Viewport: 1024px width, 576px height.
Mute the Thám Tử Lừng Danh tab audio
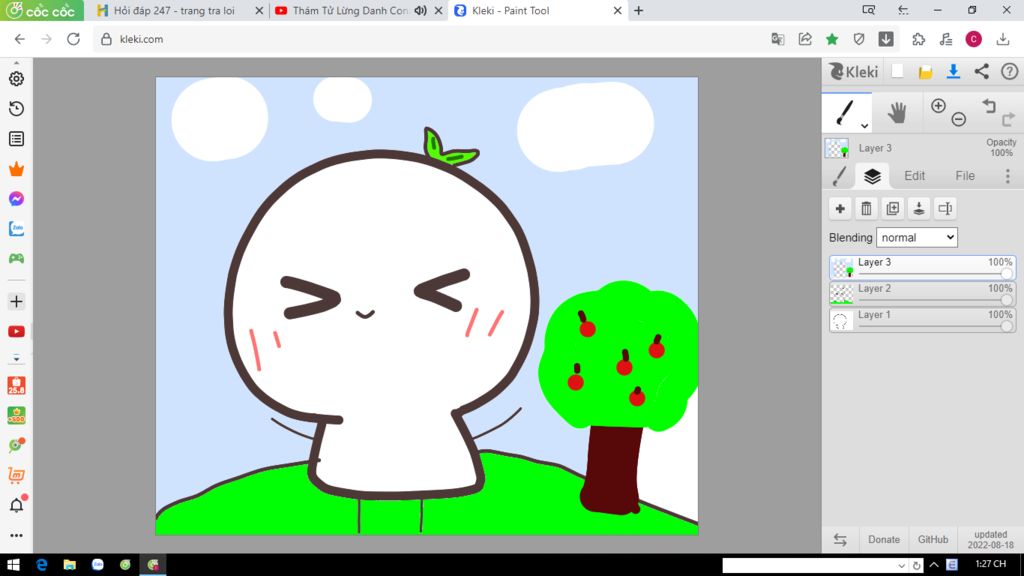point(421,10)
